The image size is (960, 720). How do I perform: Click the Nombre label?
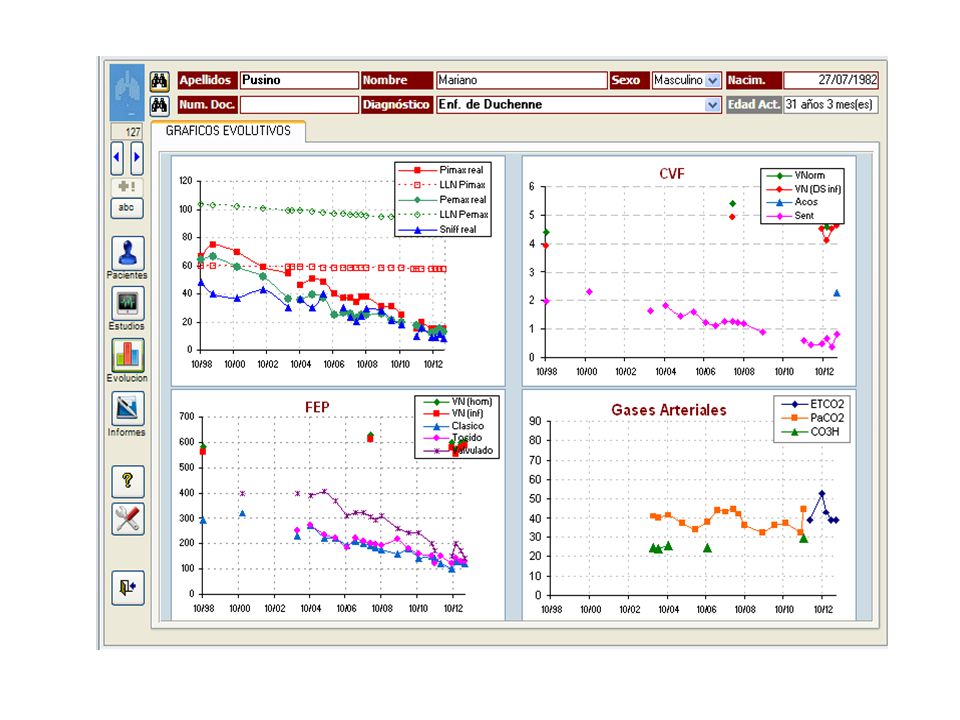pyautogui.click(x=397, y=80)
